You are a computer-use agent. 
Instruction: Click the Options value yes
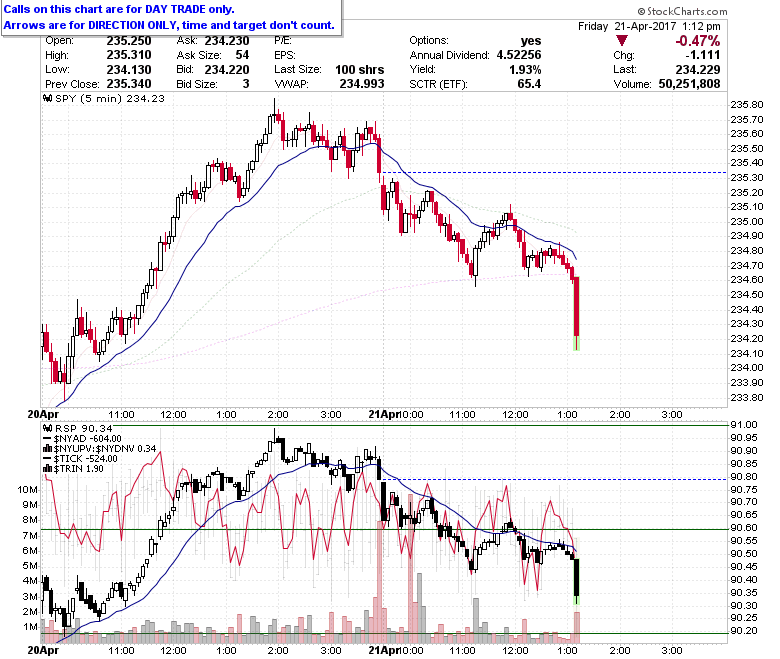tap(531, 41)
